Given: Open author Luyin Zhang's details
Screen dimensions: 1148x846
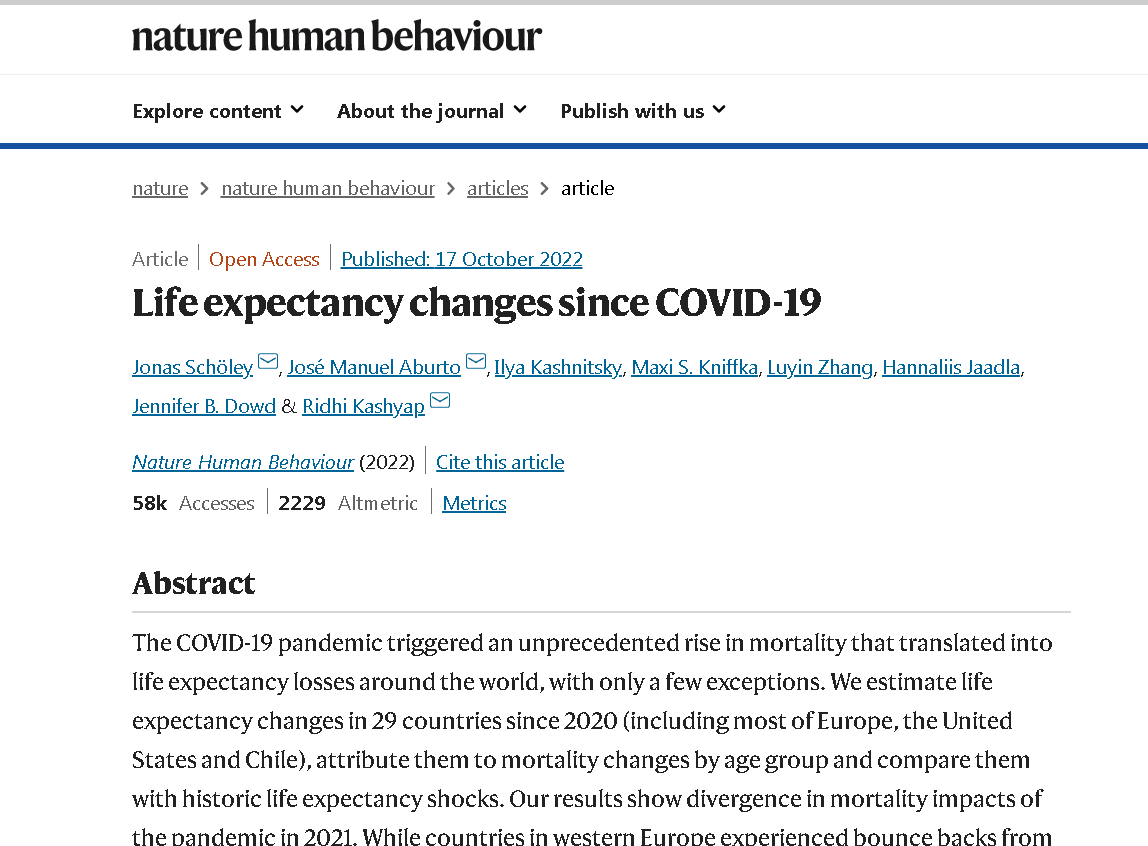Looking at the screenshot, I should 820,367.
